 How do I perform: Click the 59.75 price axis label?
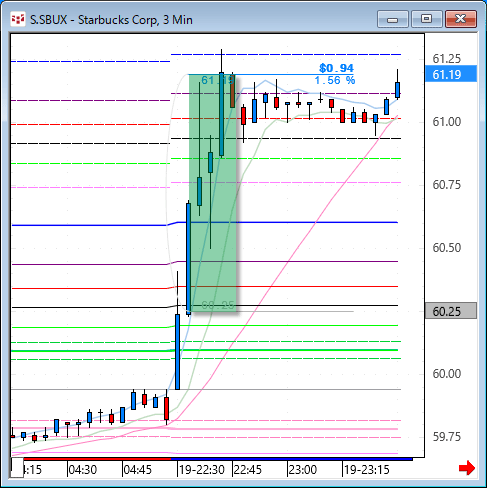tap(446, 437)
